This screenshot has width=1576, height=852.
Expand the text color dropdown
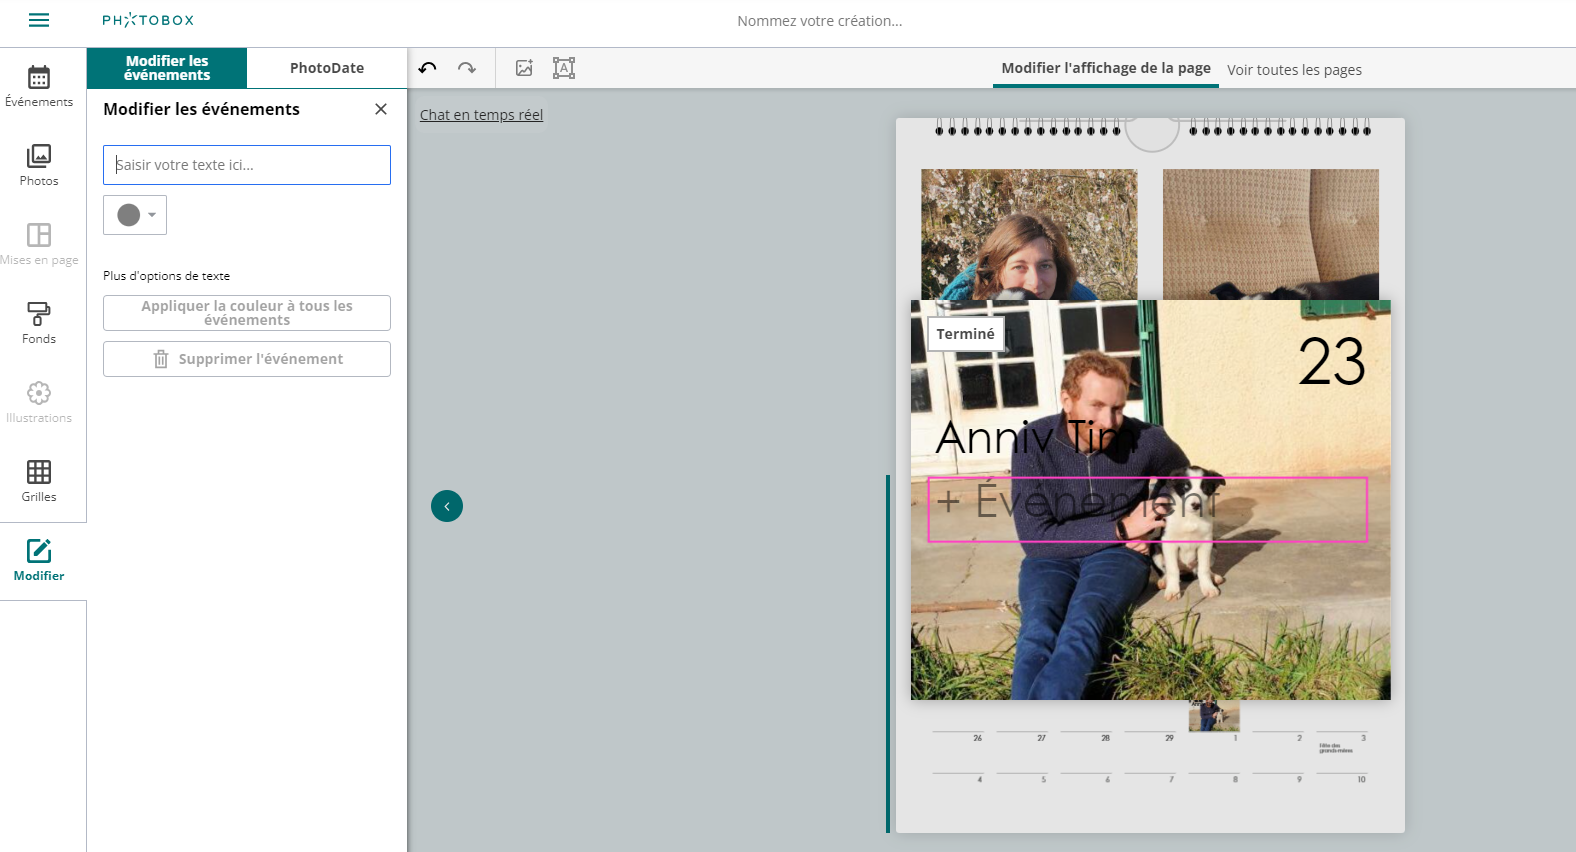pos(135,215)
